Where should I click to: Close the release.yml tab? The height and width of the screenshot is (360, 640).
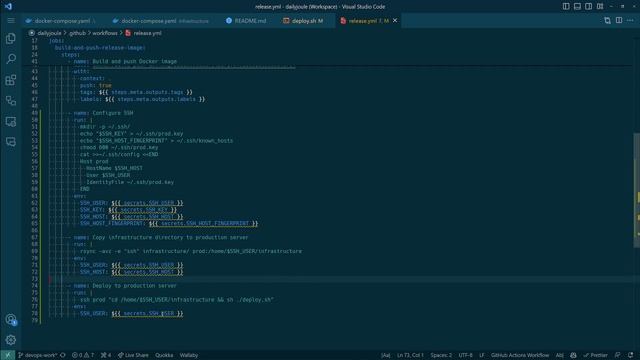coord(395,20)
